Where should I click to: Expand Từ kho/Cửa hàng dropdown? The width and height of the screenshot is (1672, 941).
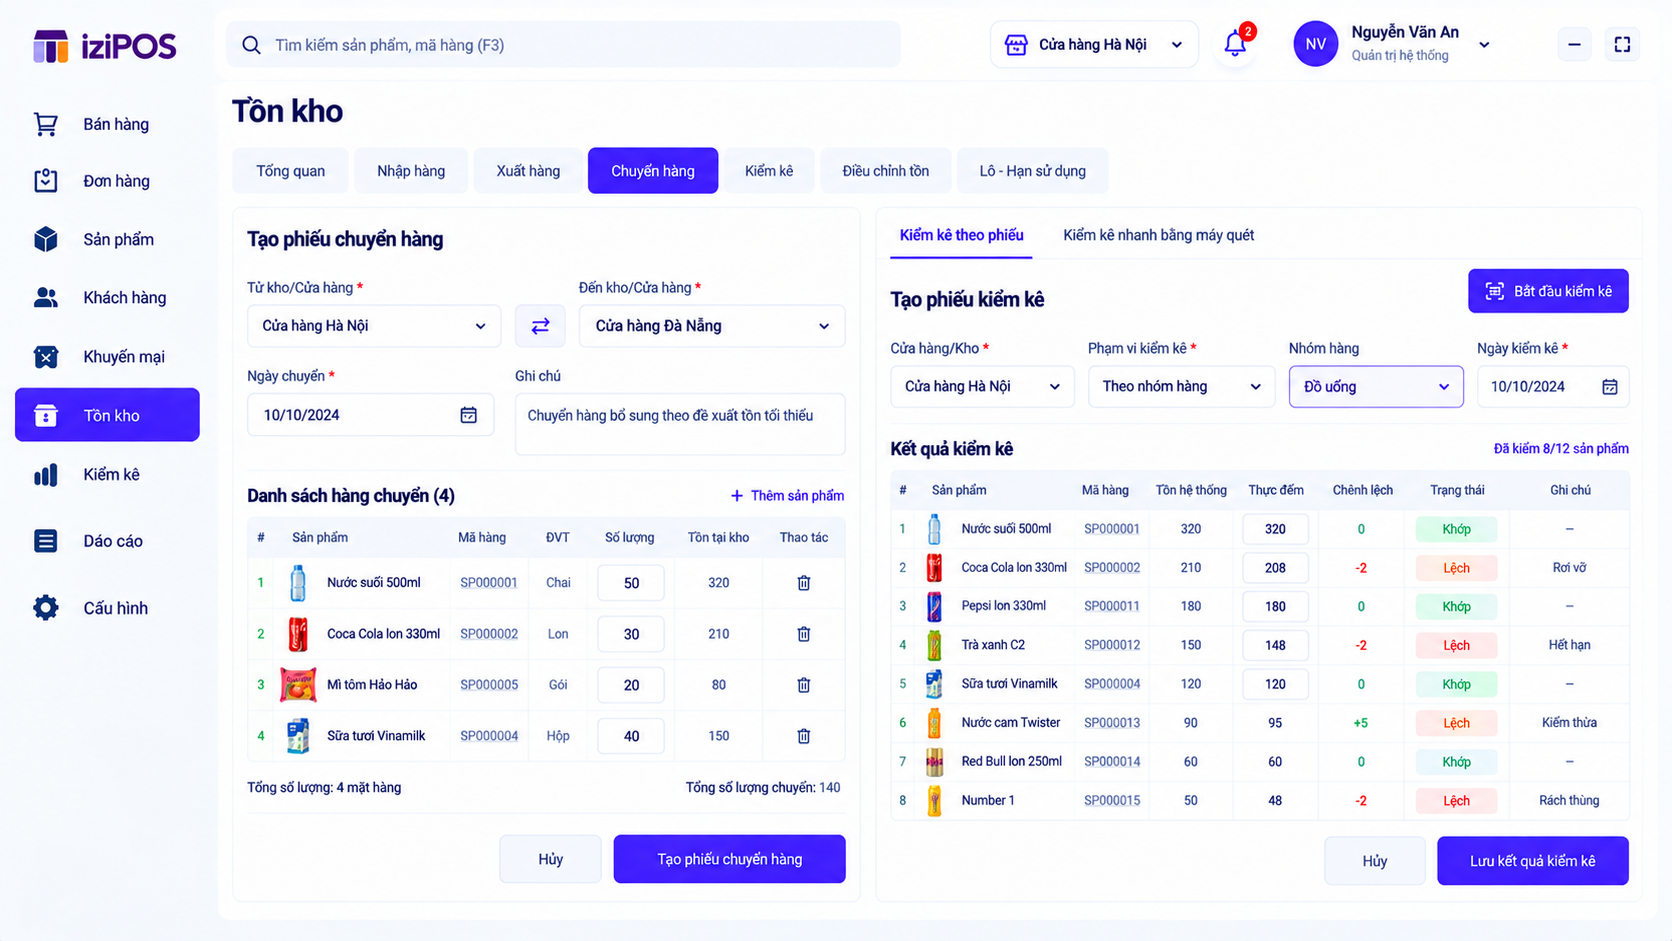point(374,326)
